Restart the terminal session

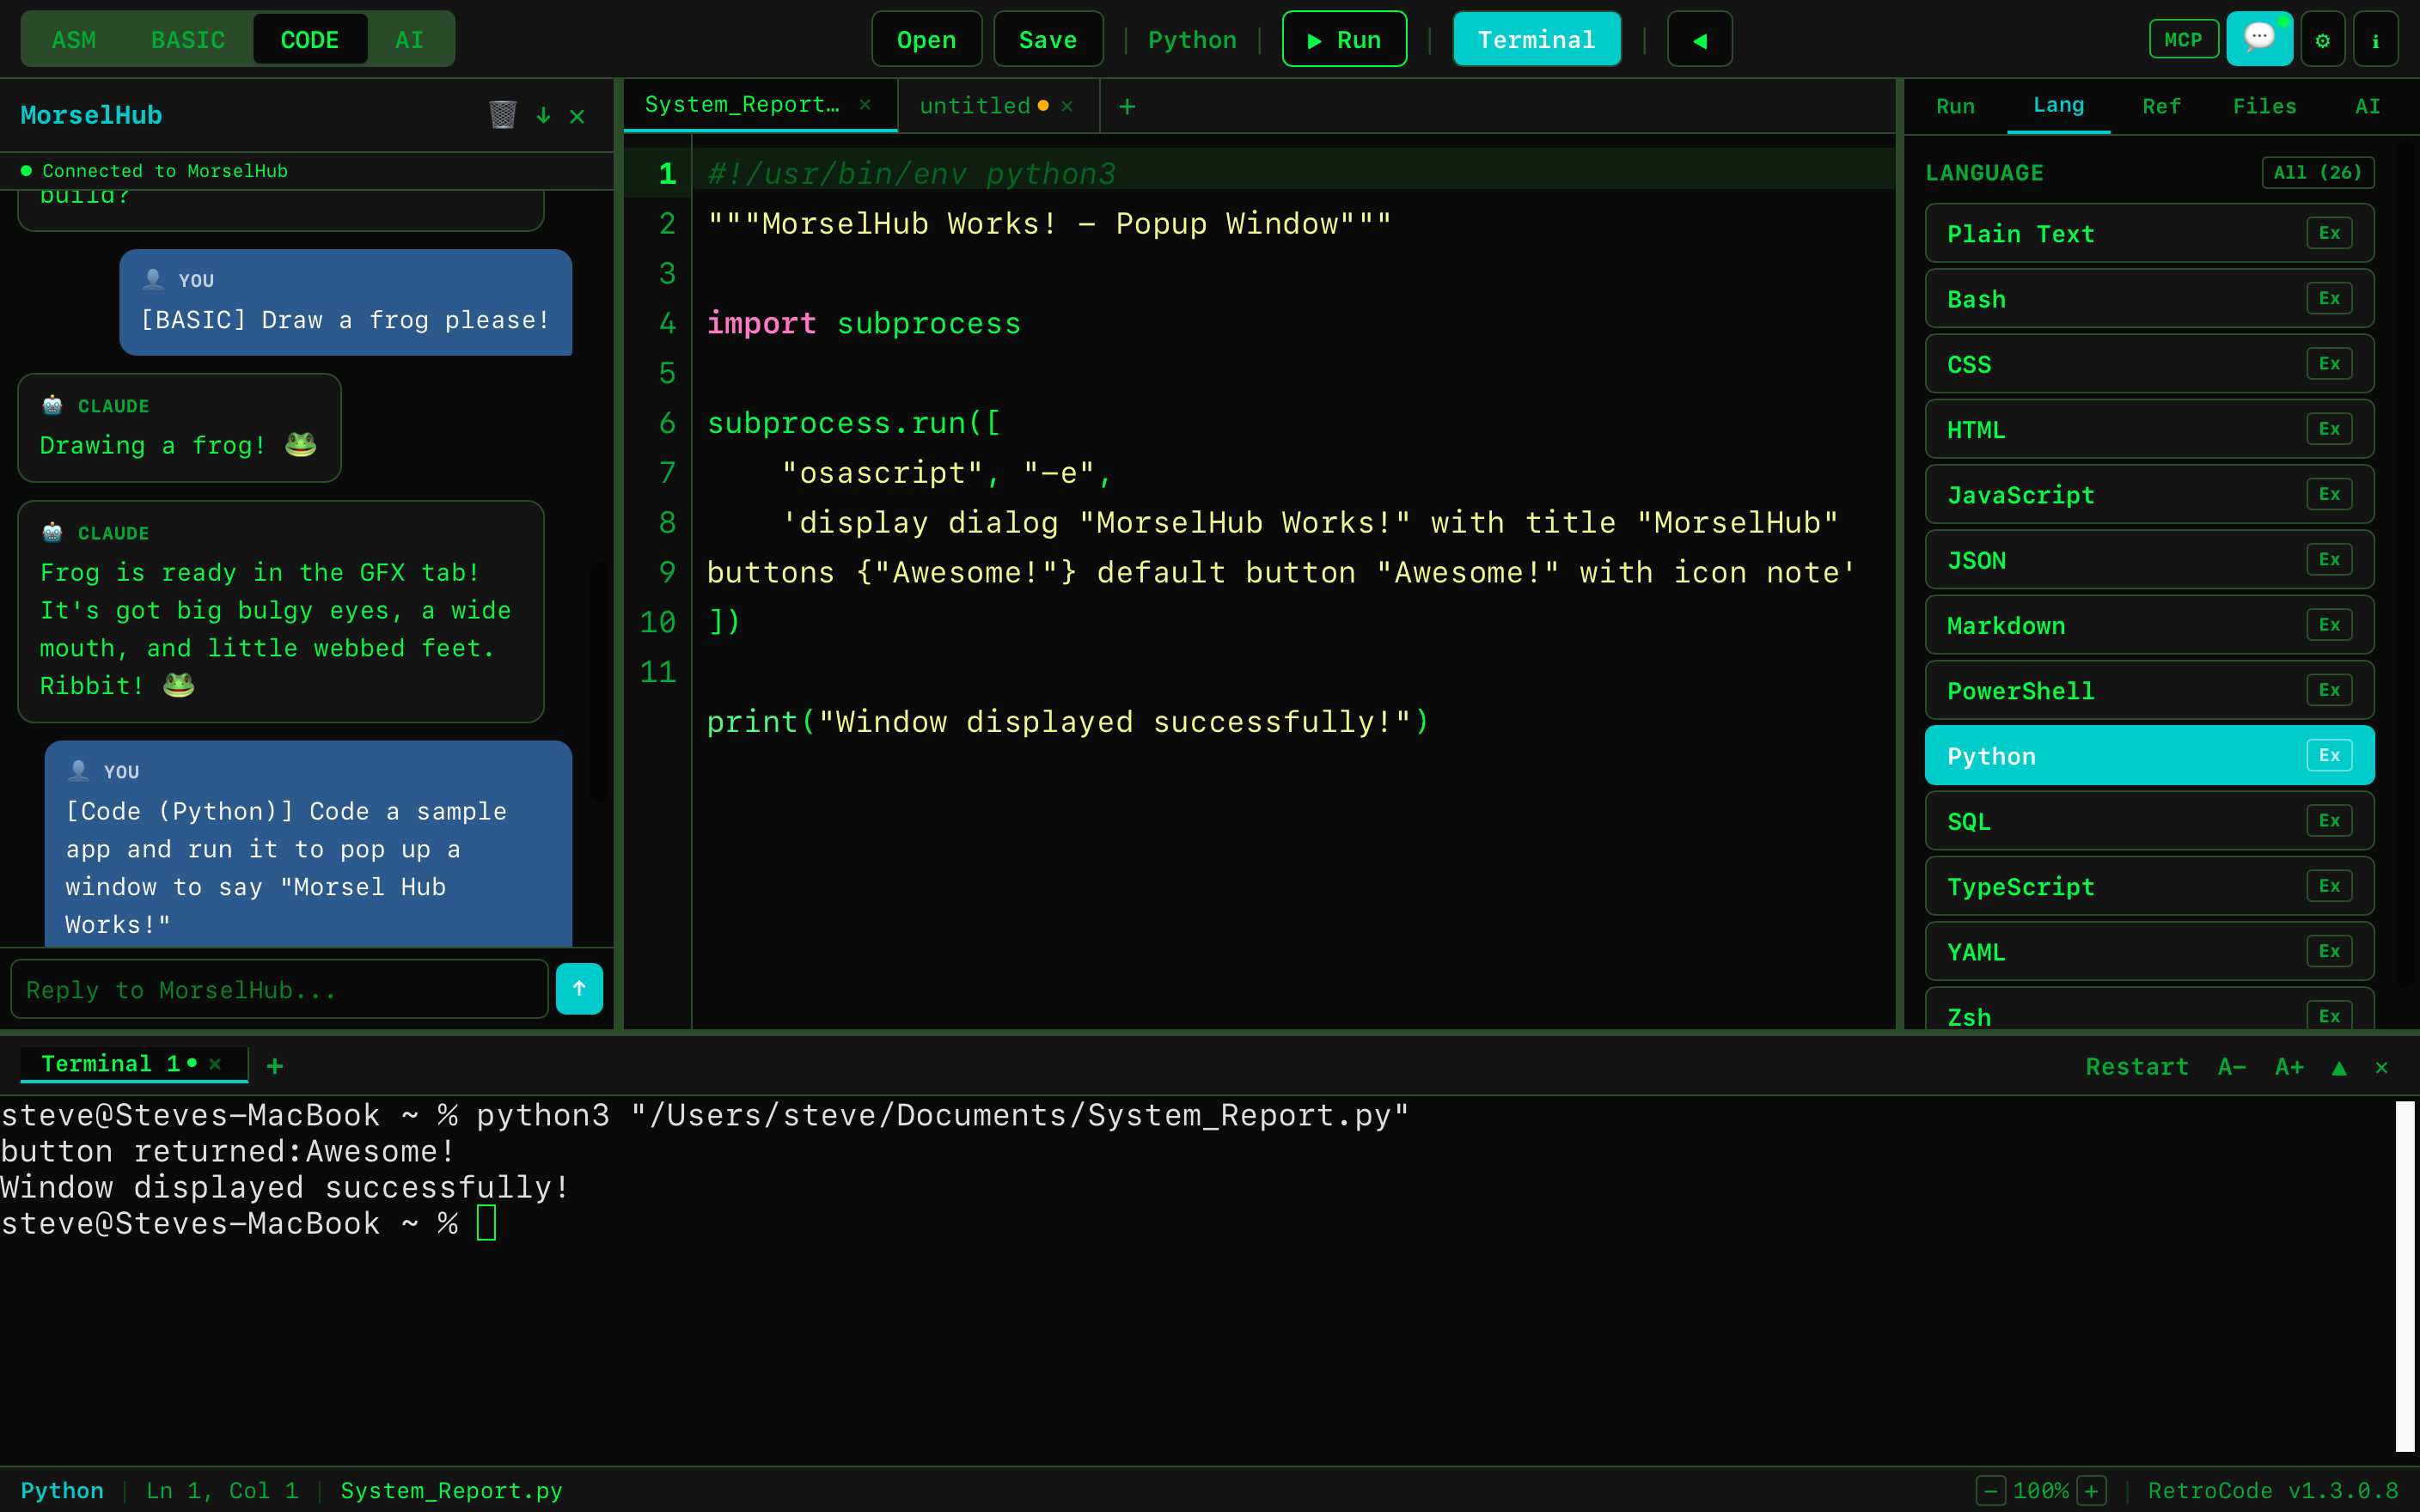(x=2137, y=1066)
